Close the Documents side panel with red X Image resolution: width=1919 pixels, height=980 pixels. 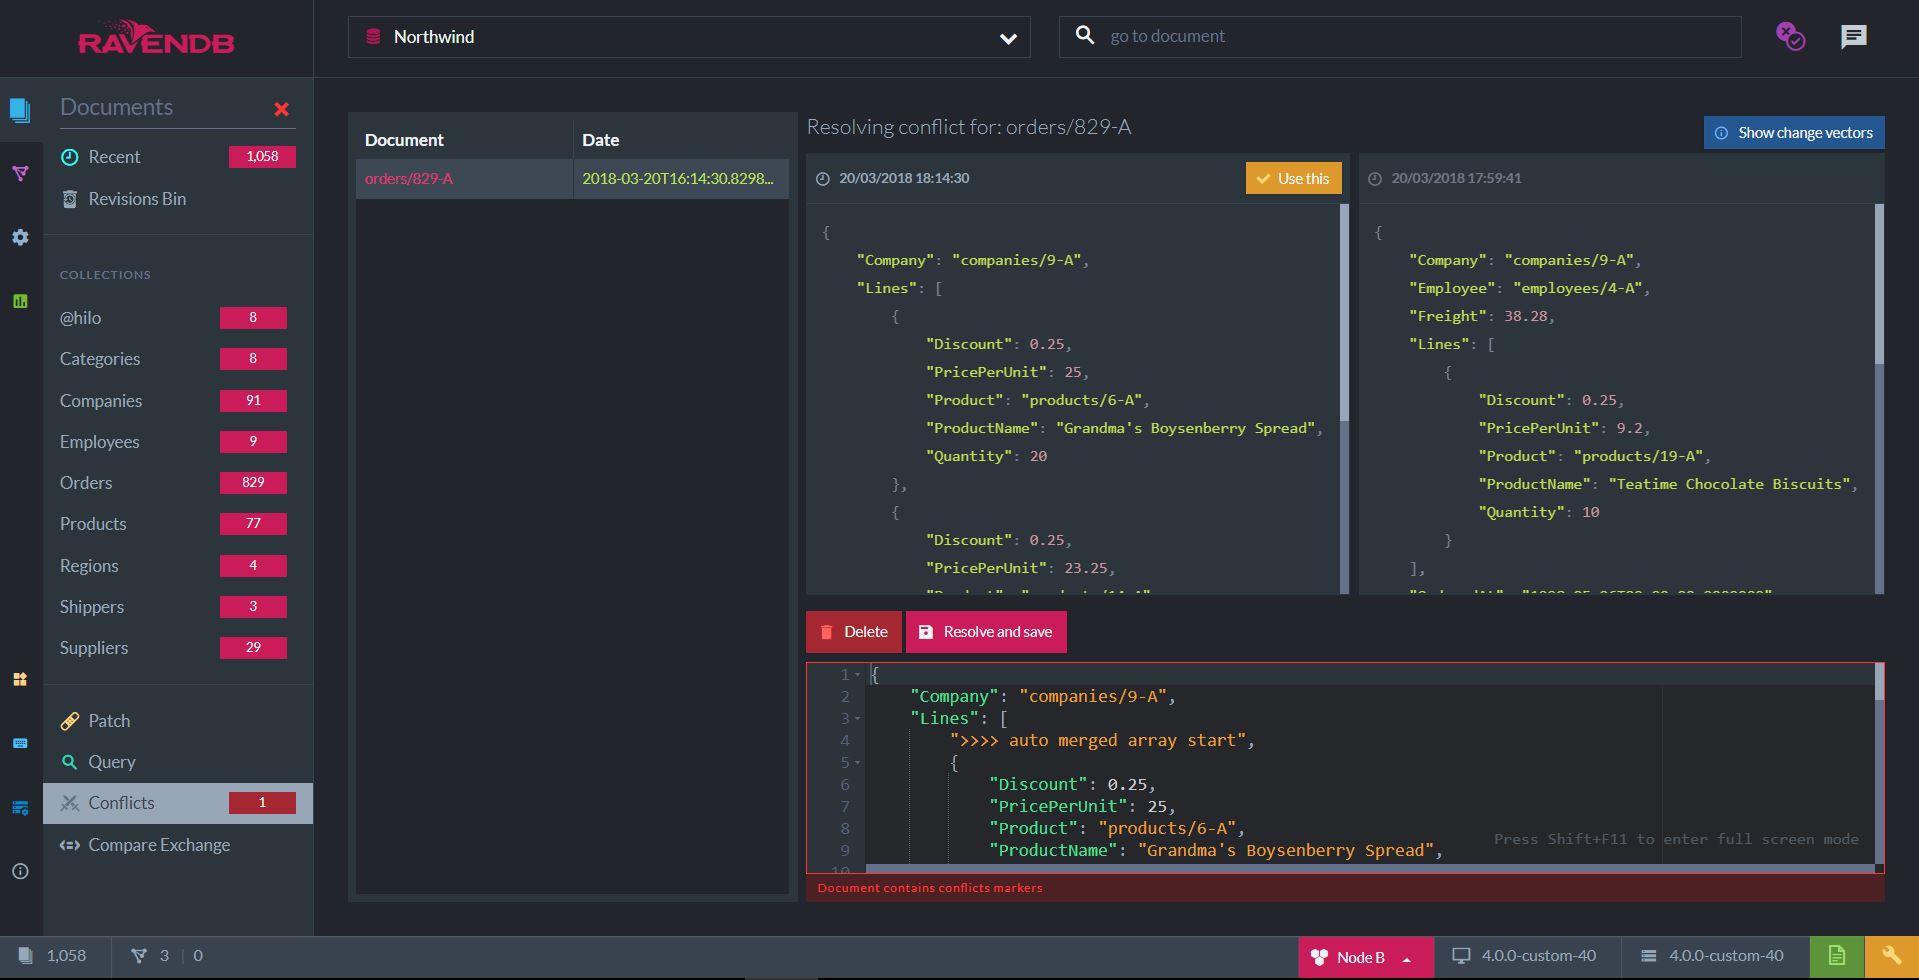pyautogui.click(x=282, y=109)
